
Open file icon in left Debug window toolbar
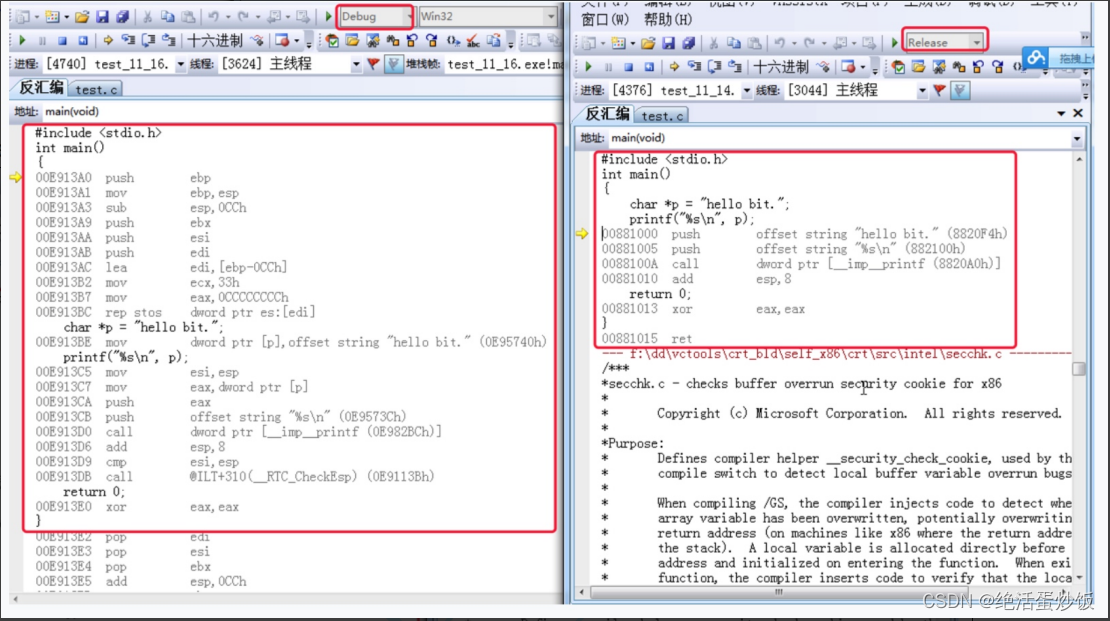(x=82, y=16)
